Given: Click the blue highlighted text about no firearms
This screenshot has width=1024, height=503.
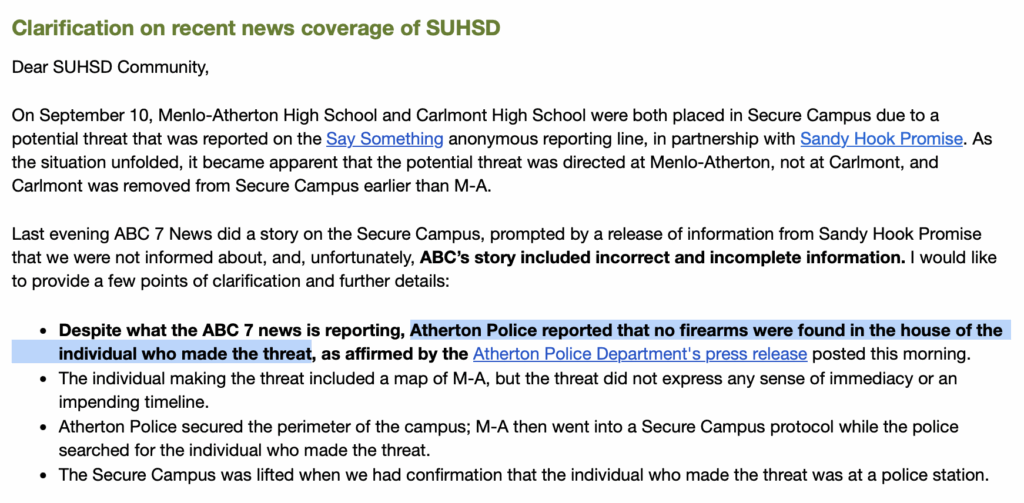Looking at the screenshot, I should coord(706,330).
